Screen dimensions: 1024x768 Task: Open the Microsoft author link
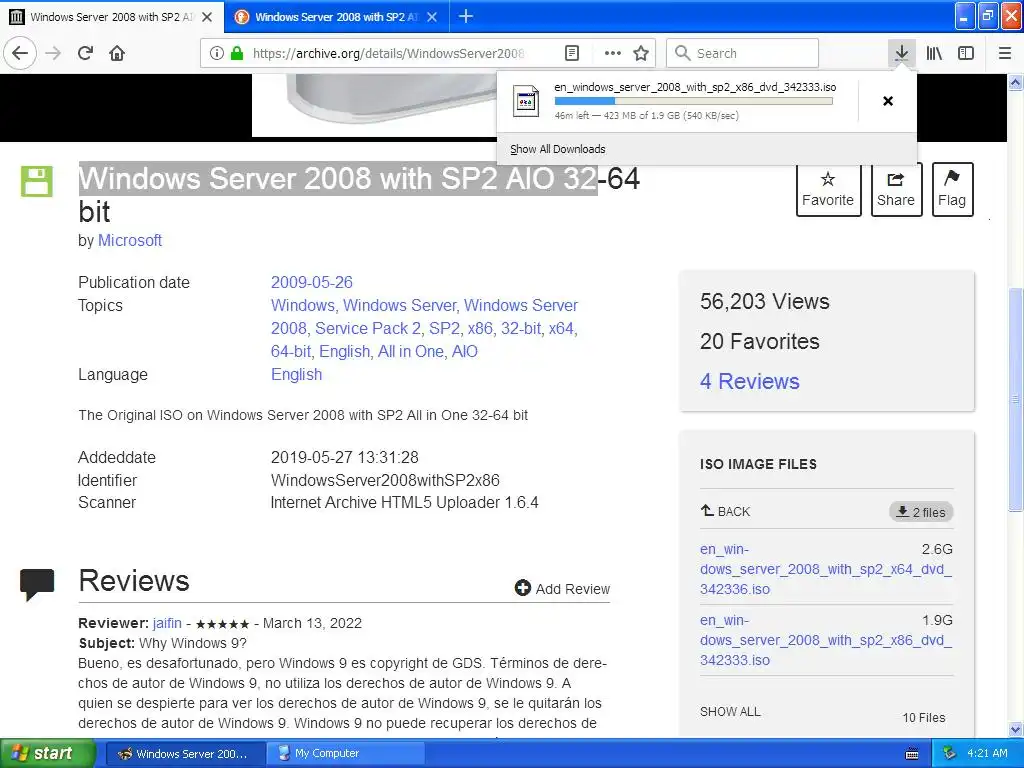click(x=130, y=240)
